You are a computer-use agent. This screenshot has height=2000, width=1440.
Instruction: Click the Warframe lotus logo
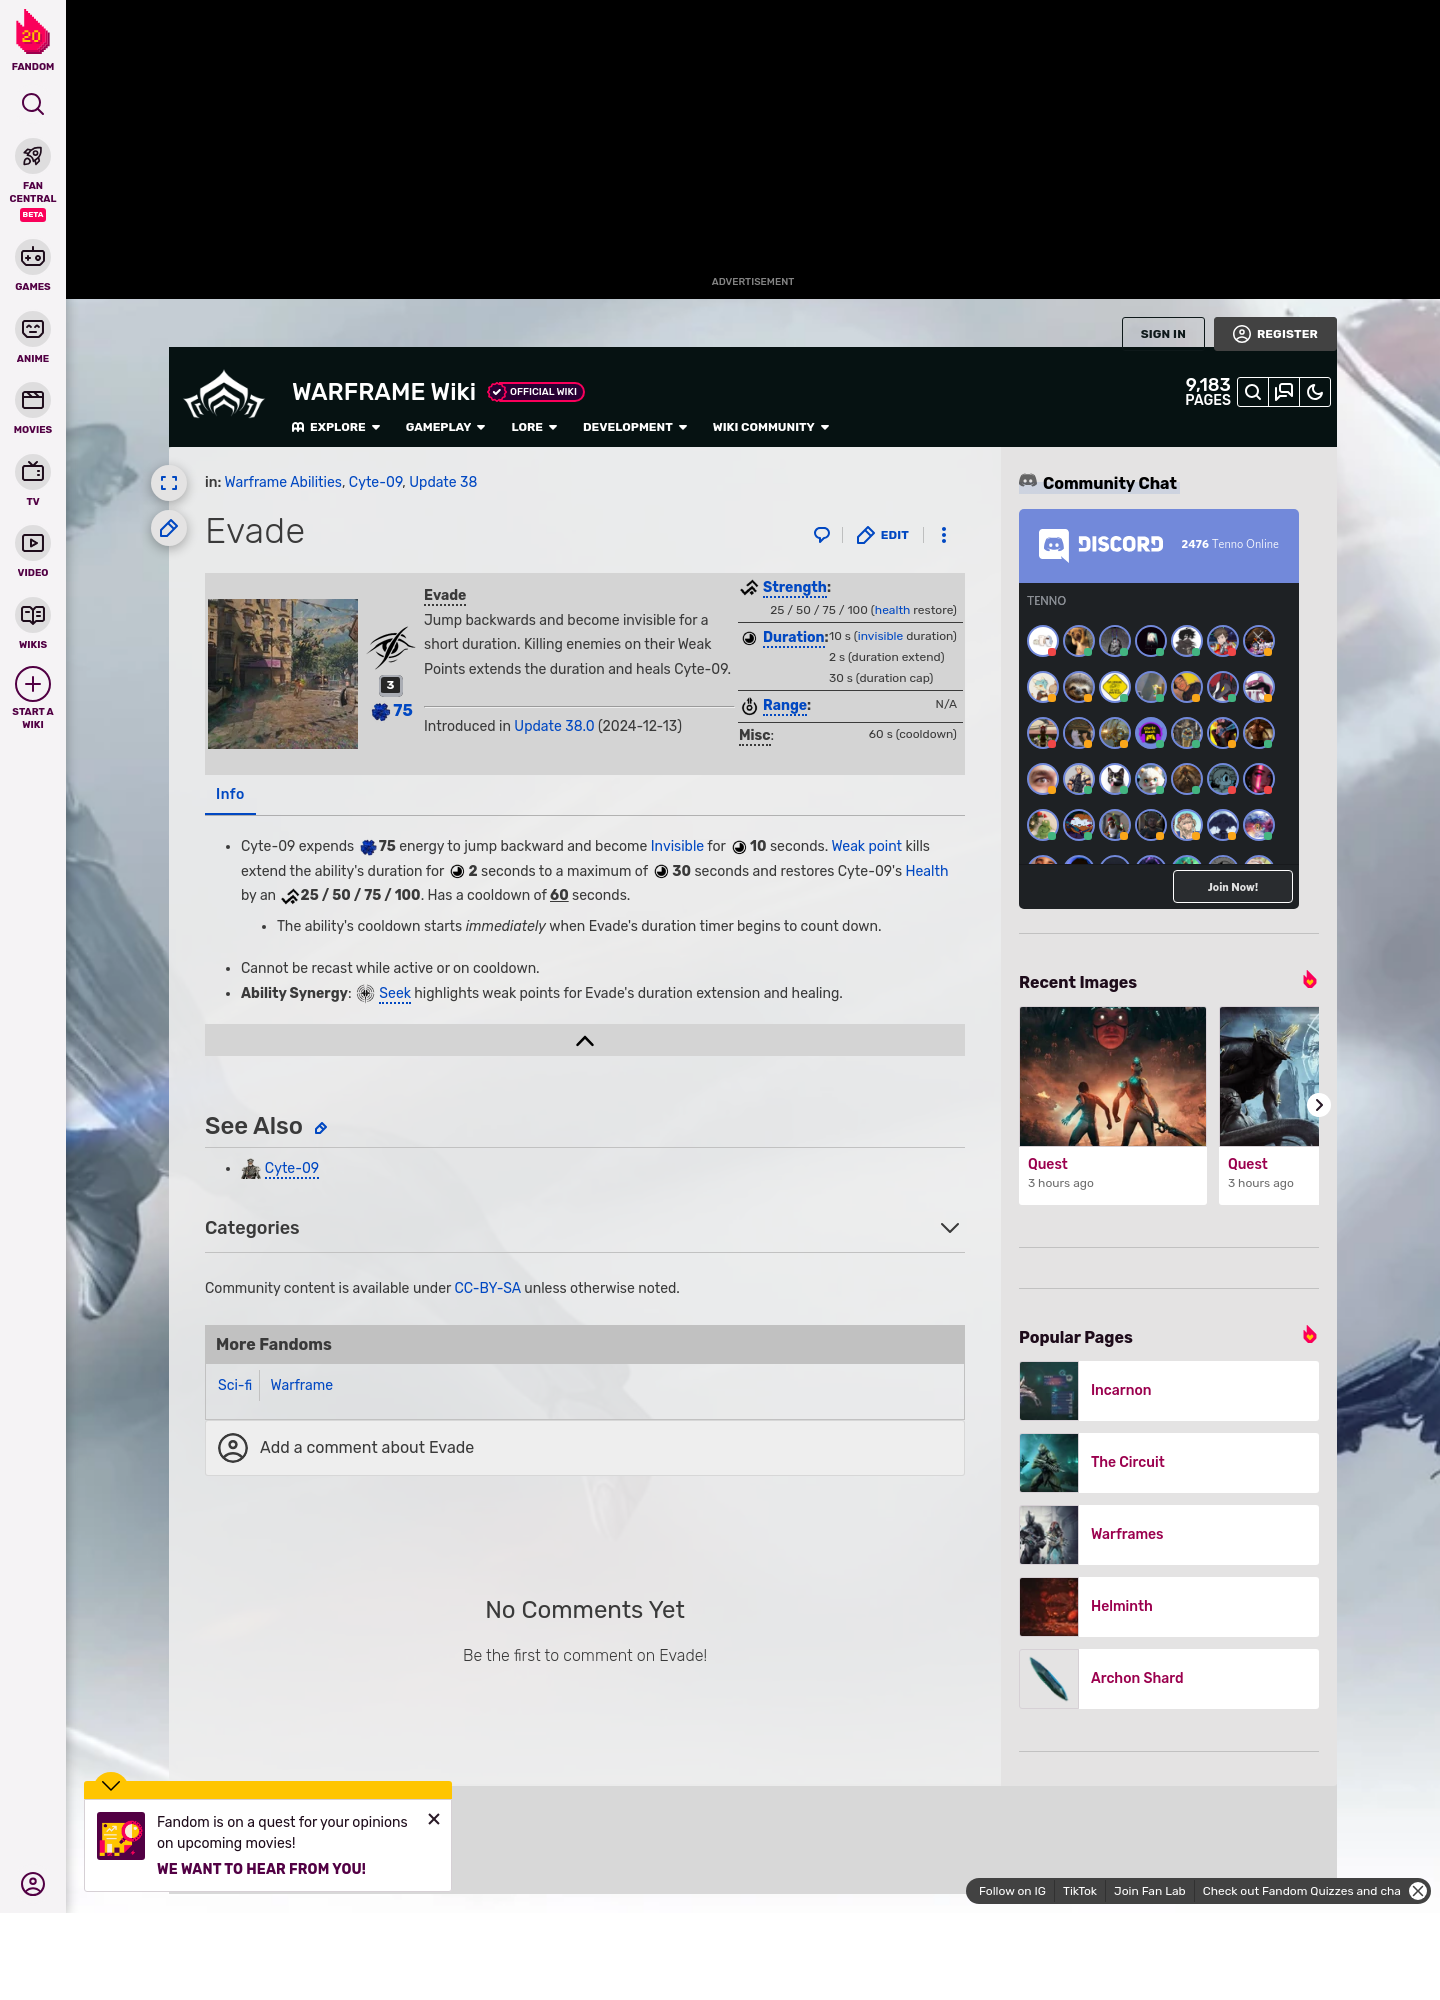coord(224,396)
